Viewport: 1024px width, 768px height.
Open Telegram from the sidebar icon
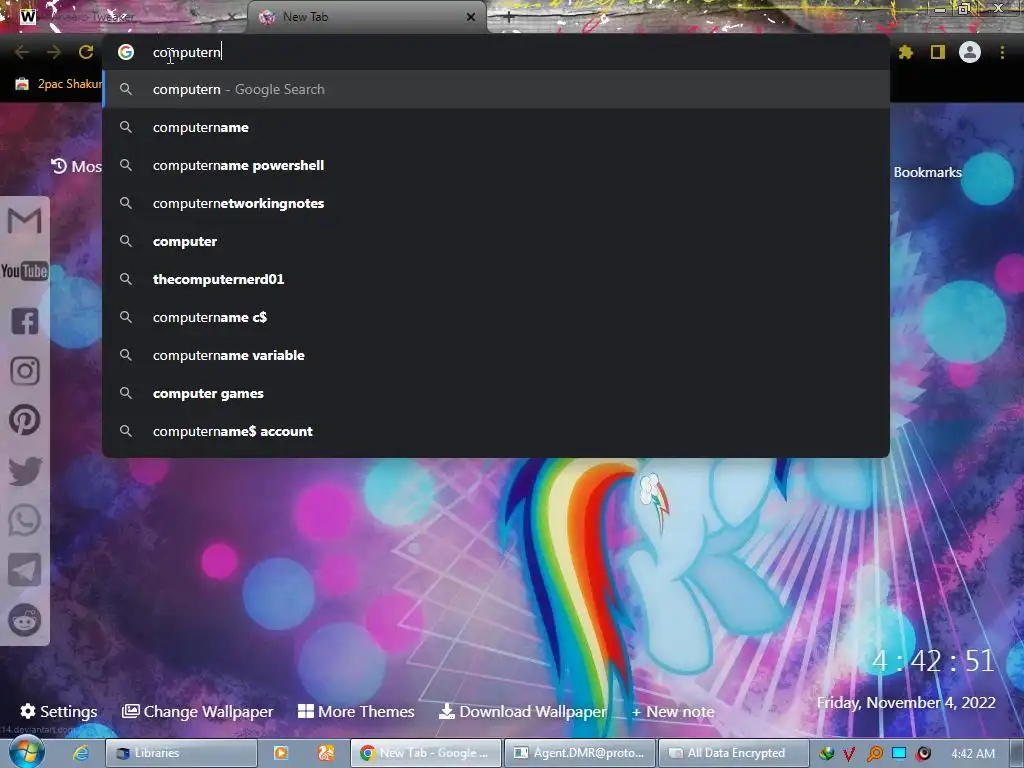[x=25, y=570]
